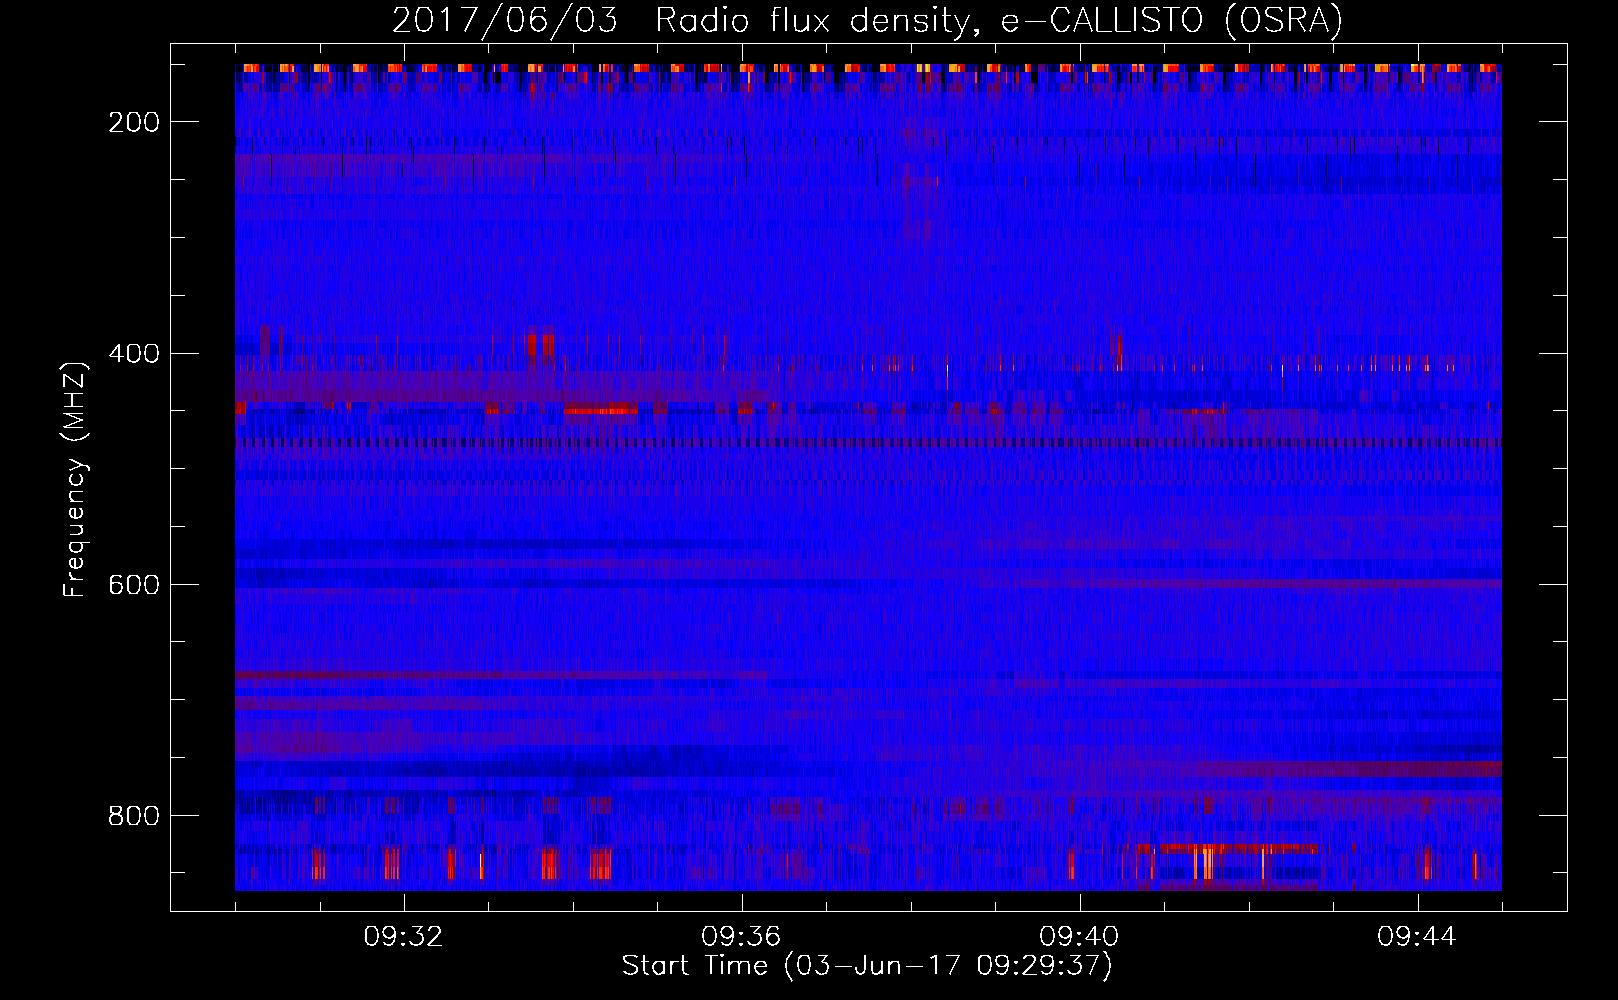This screenshot has height=1000, width=1618.
Task: Click the 09:36 time tick label
Action: pyautogui.click(x=742, y=937)
